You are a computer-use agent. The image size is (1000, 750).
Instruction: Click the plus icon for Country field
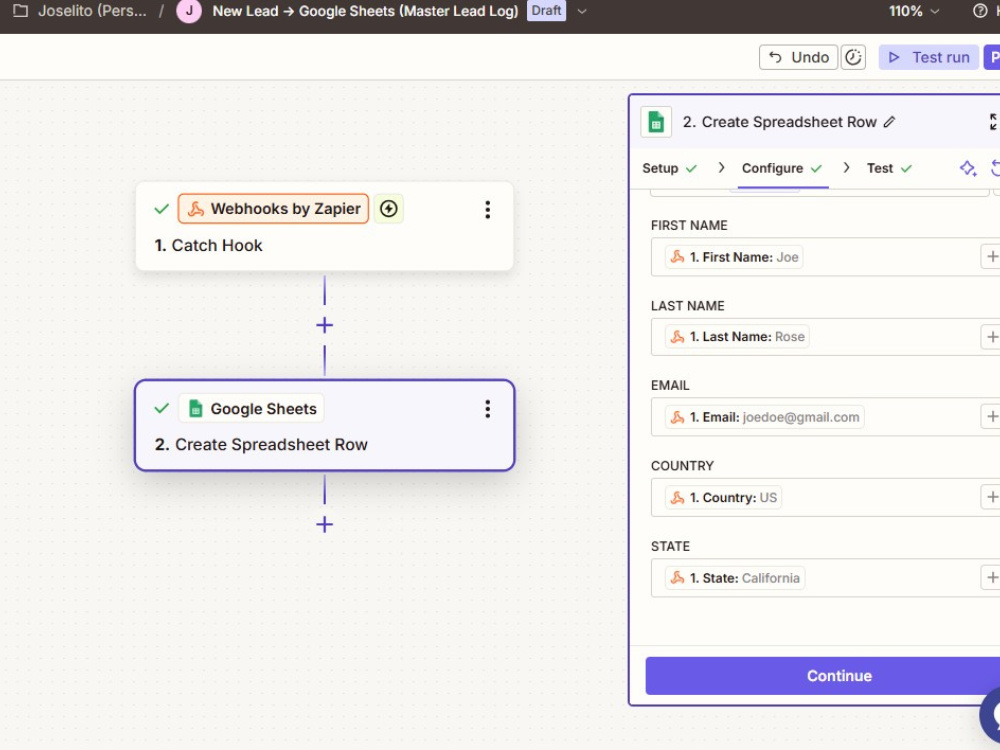[x=991, y=497]
